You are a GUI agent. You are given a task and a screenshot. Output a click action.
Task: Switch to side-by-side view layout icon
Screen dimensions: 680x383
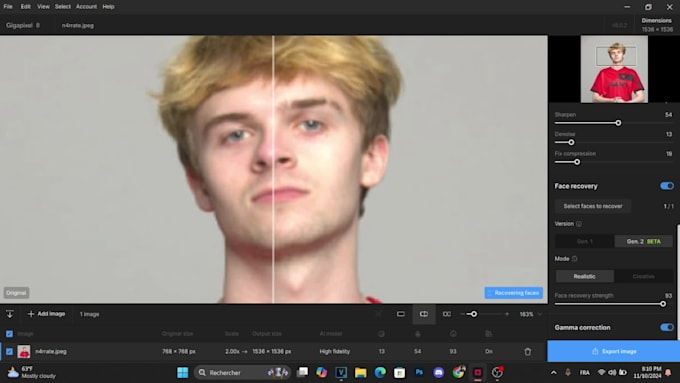447,314
